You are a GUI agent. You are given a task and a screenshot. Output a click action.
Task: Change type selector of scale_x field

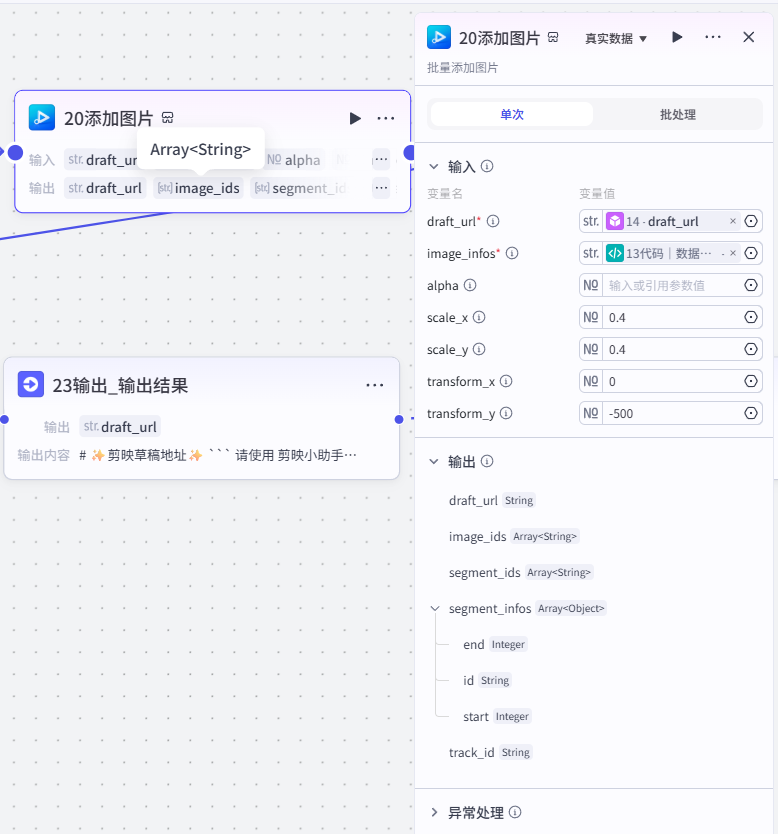coord(591,318)
